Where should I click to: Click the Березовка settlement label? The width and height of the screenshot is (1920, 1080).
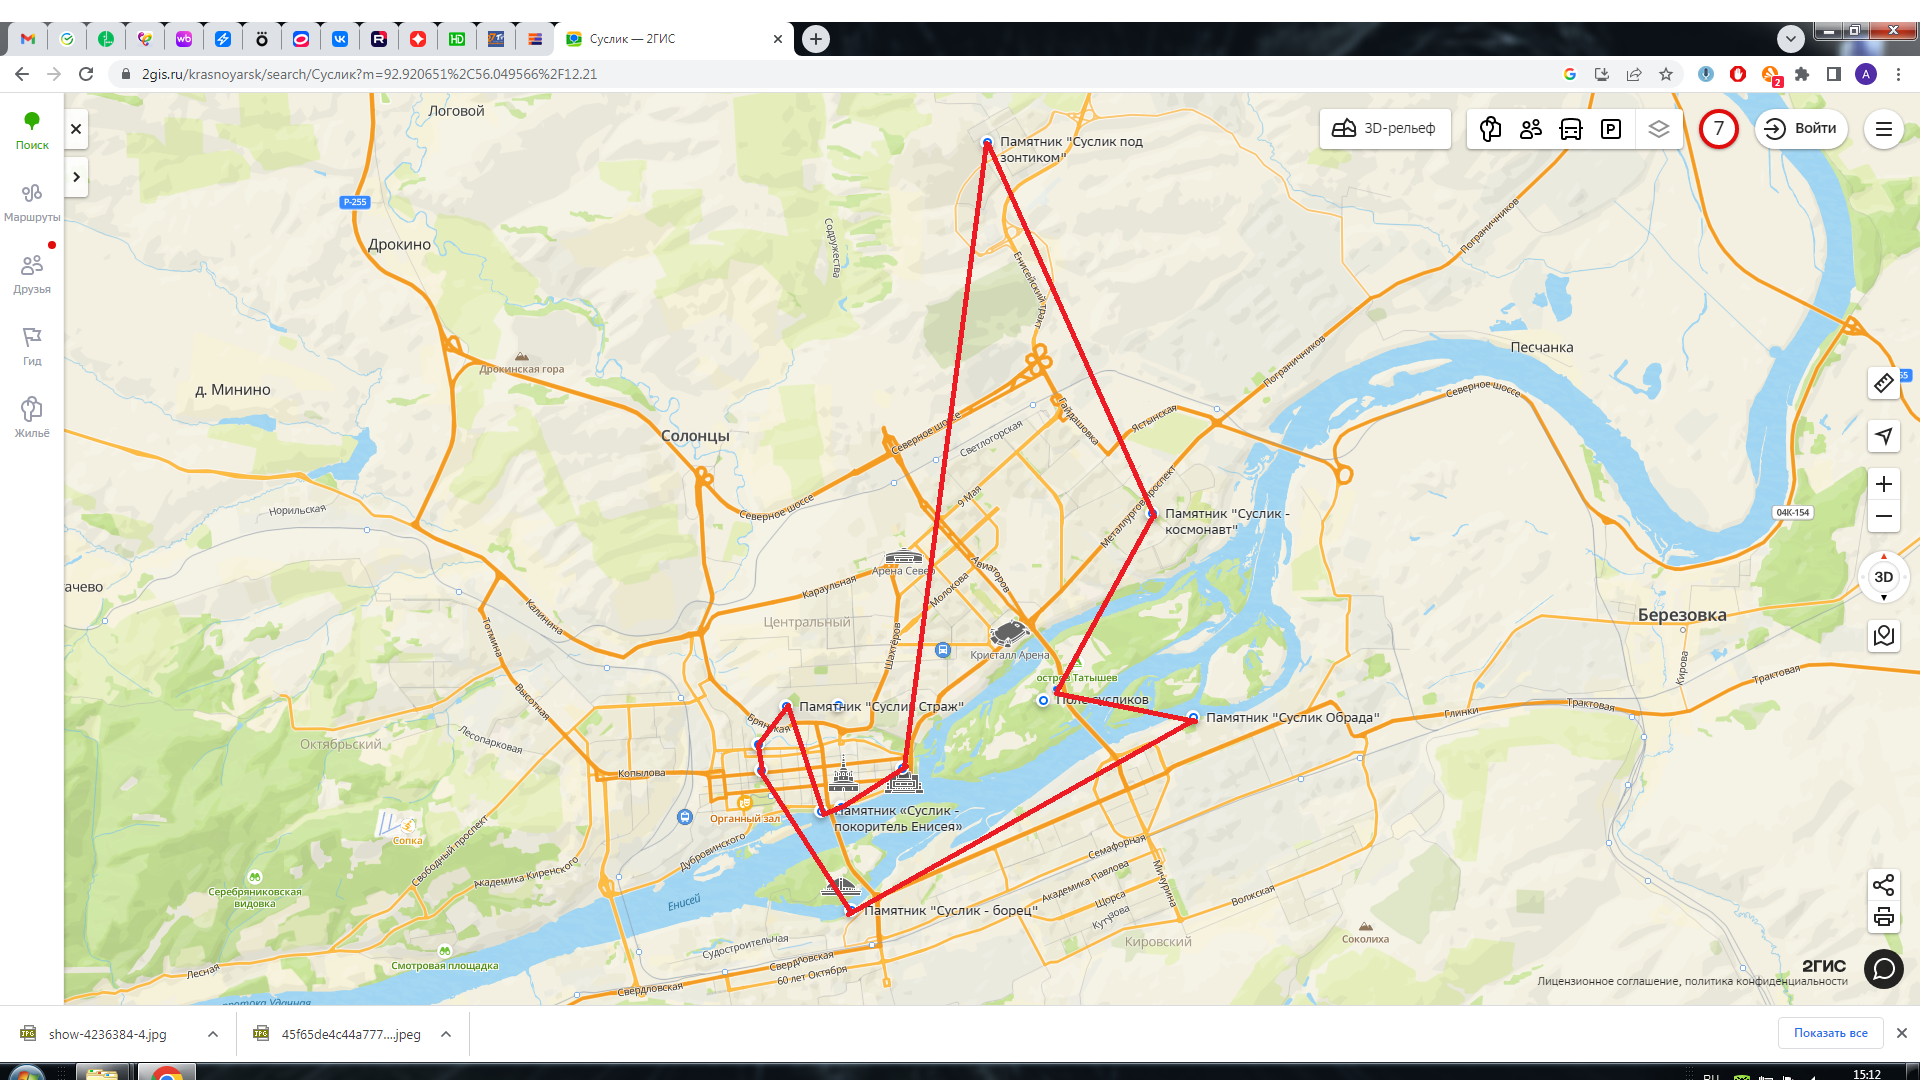point(1682,615)
